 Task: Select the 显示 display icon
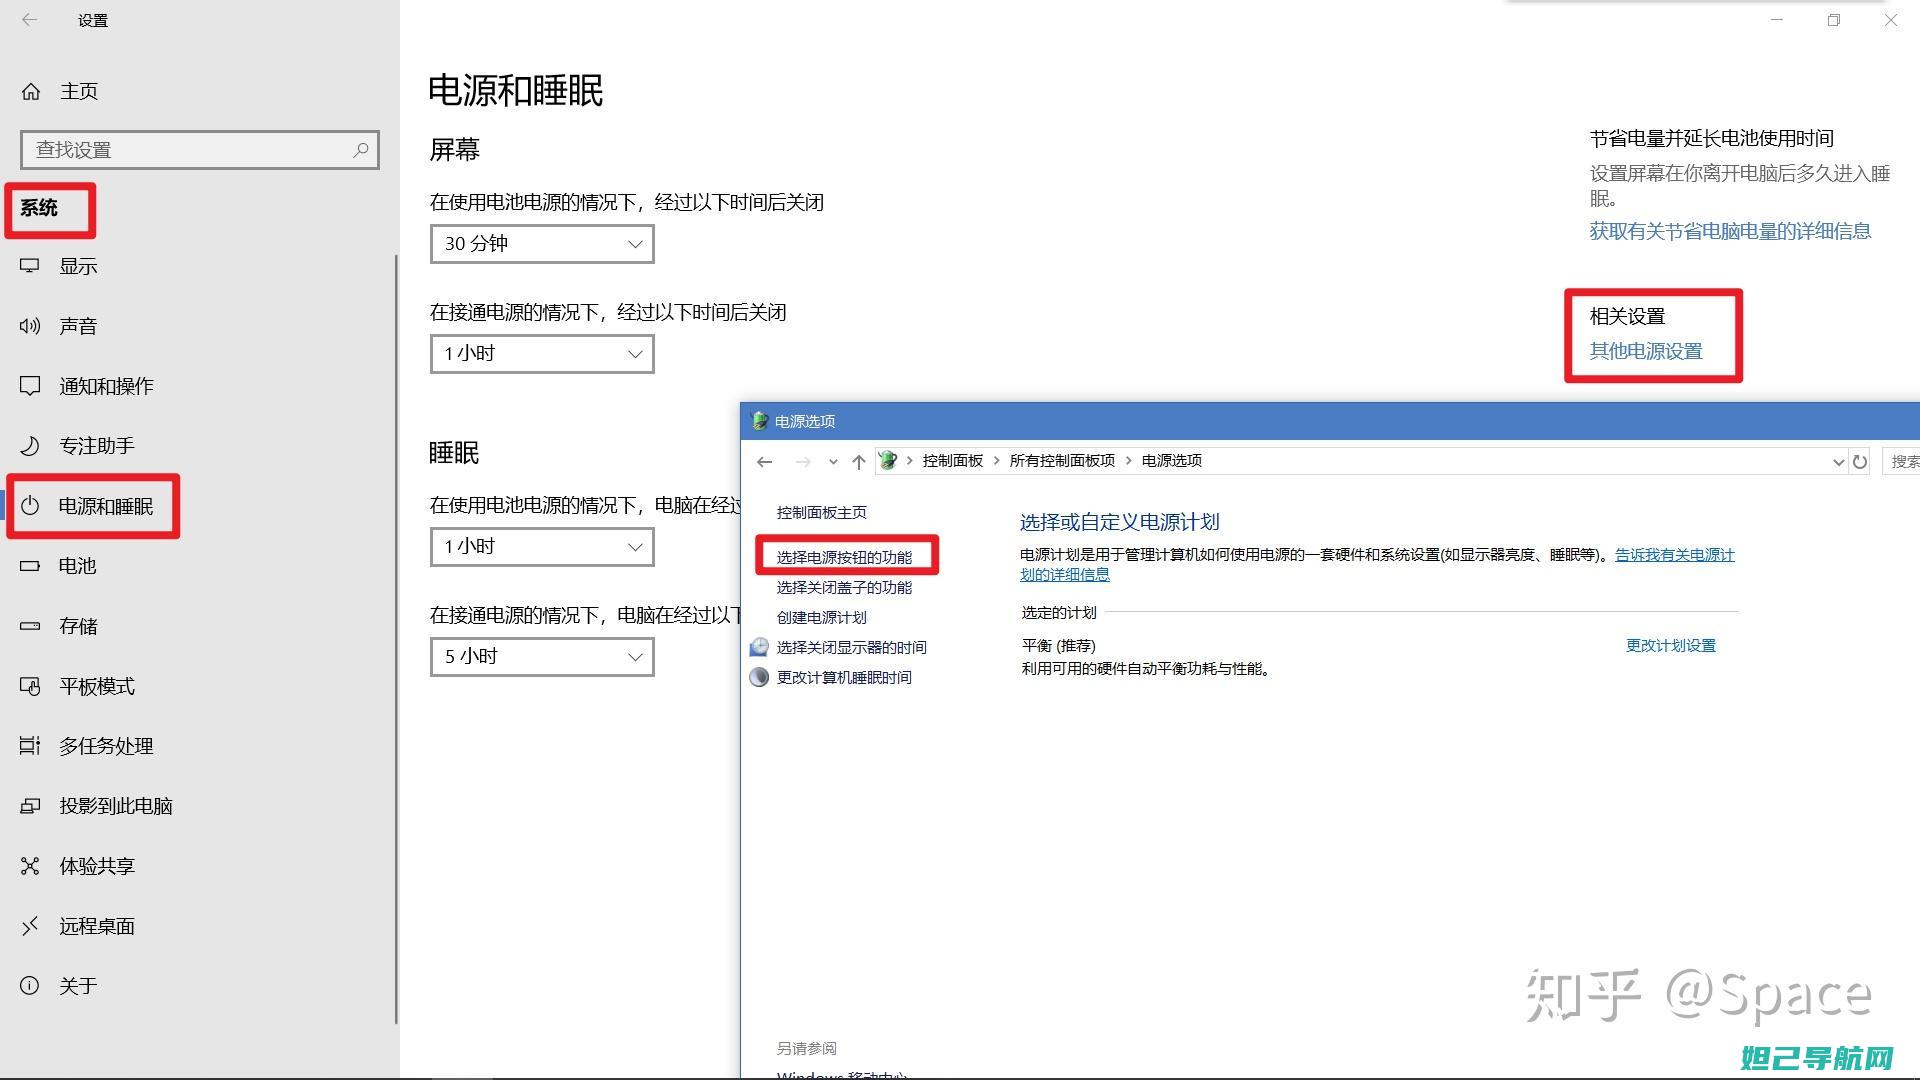tap(30, 266)
